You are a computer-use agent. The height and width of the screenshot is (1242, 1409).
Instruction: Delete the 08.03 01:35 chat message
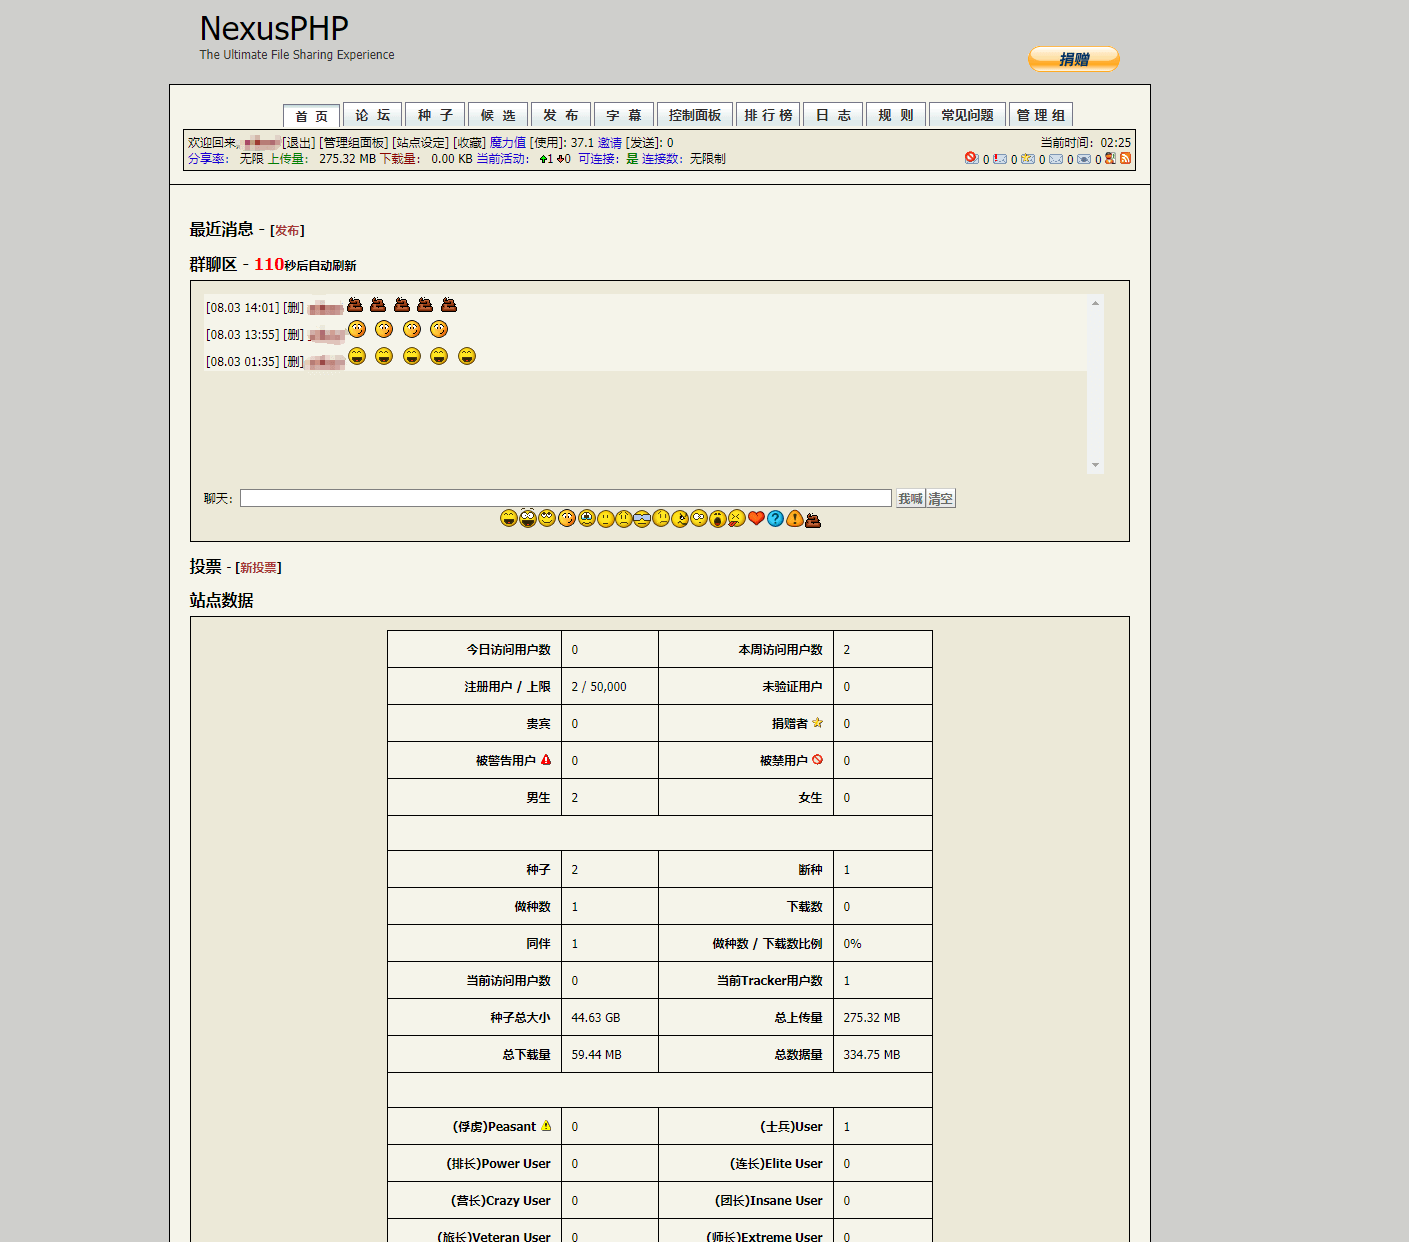[x=294, y=362]
